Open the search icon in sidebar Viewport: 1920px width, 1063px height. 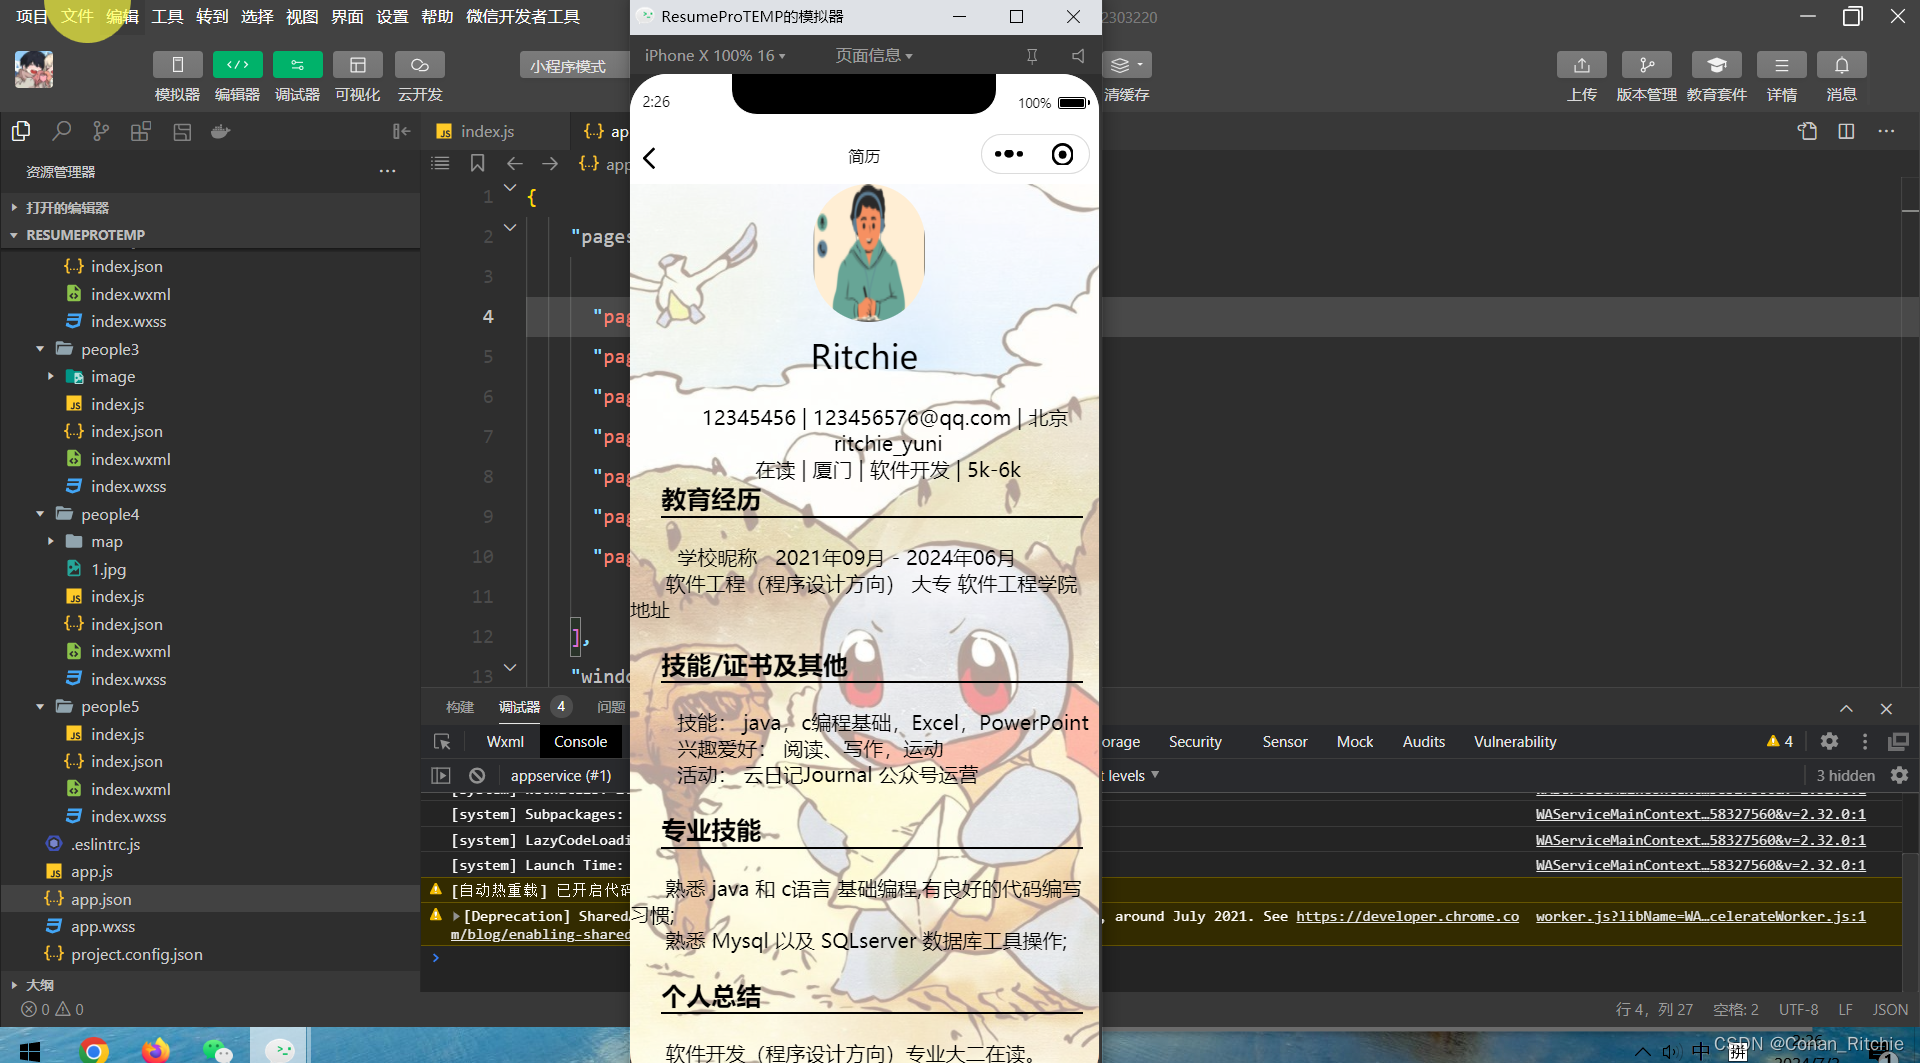click(x=61, y=131)
